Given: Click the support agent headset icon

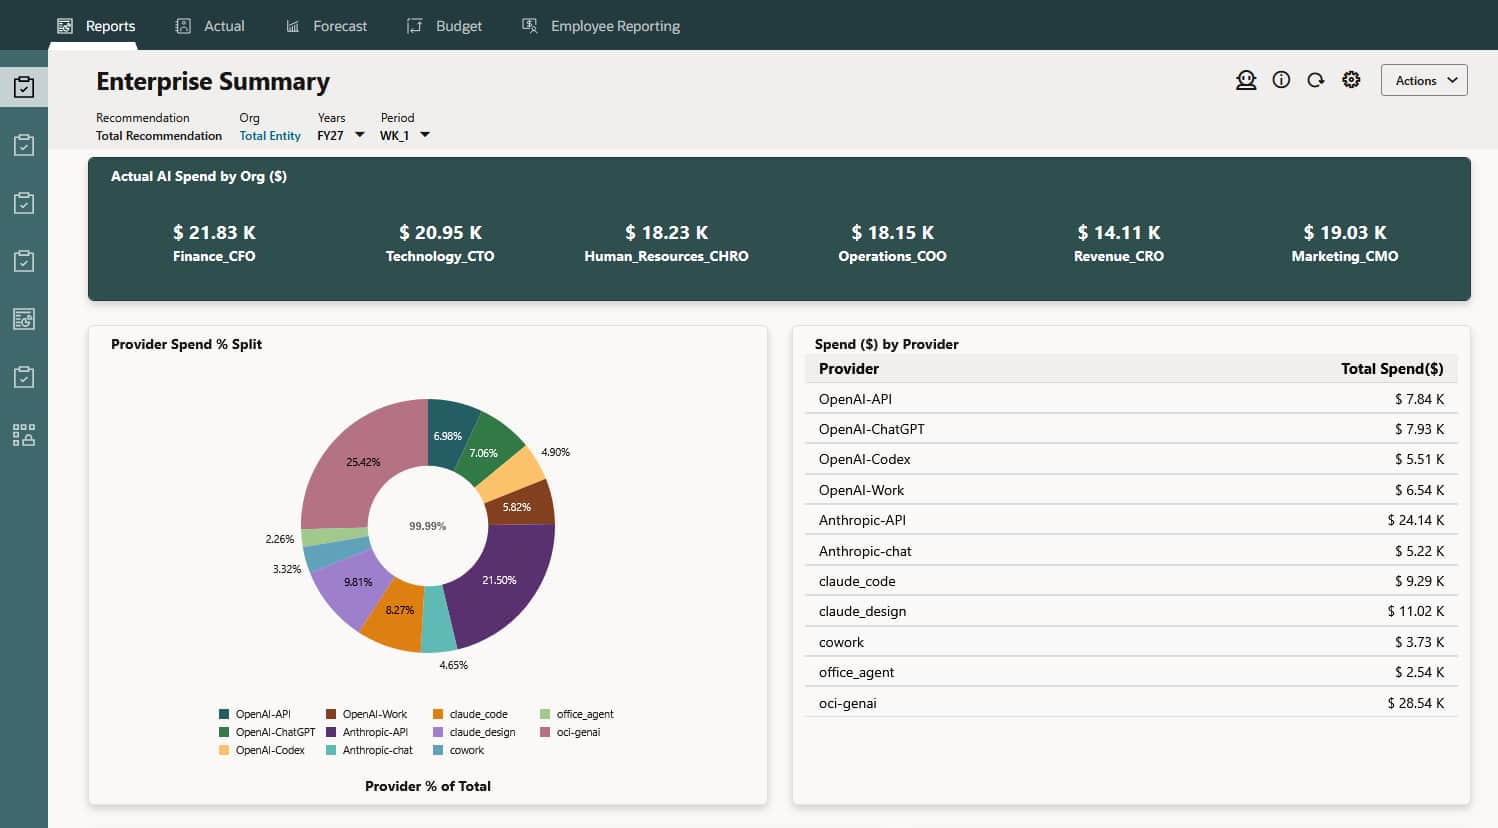Looking at the screenshot, I should pyautogui.click(x=1246, y=80).
